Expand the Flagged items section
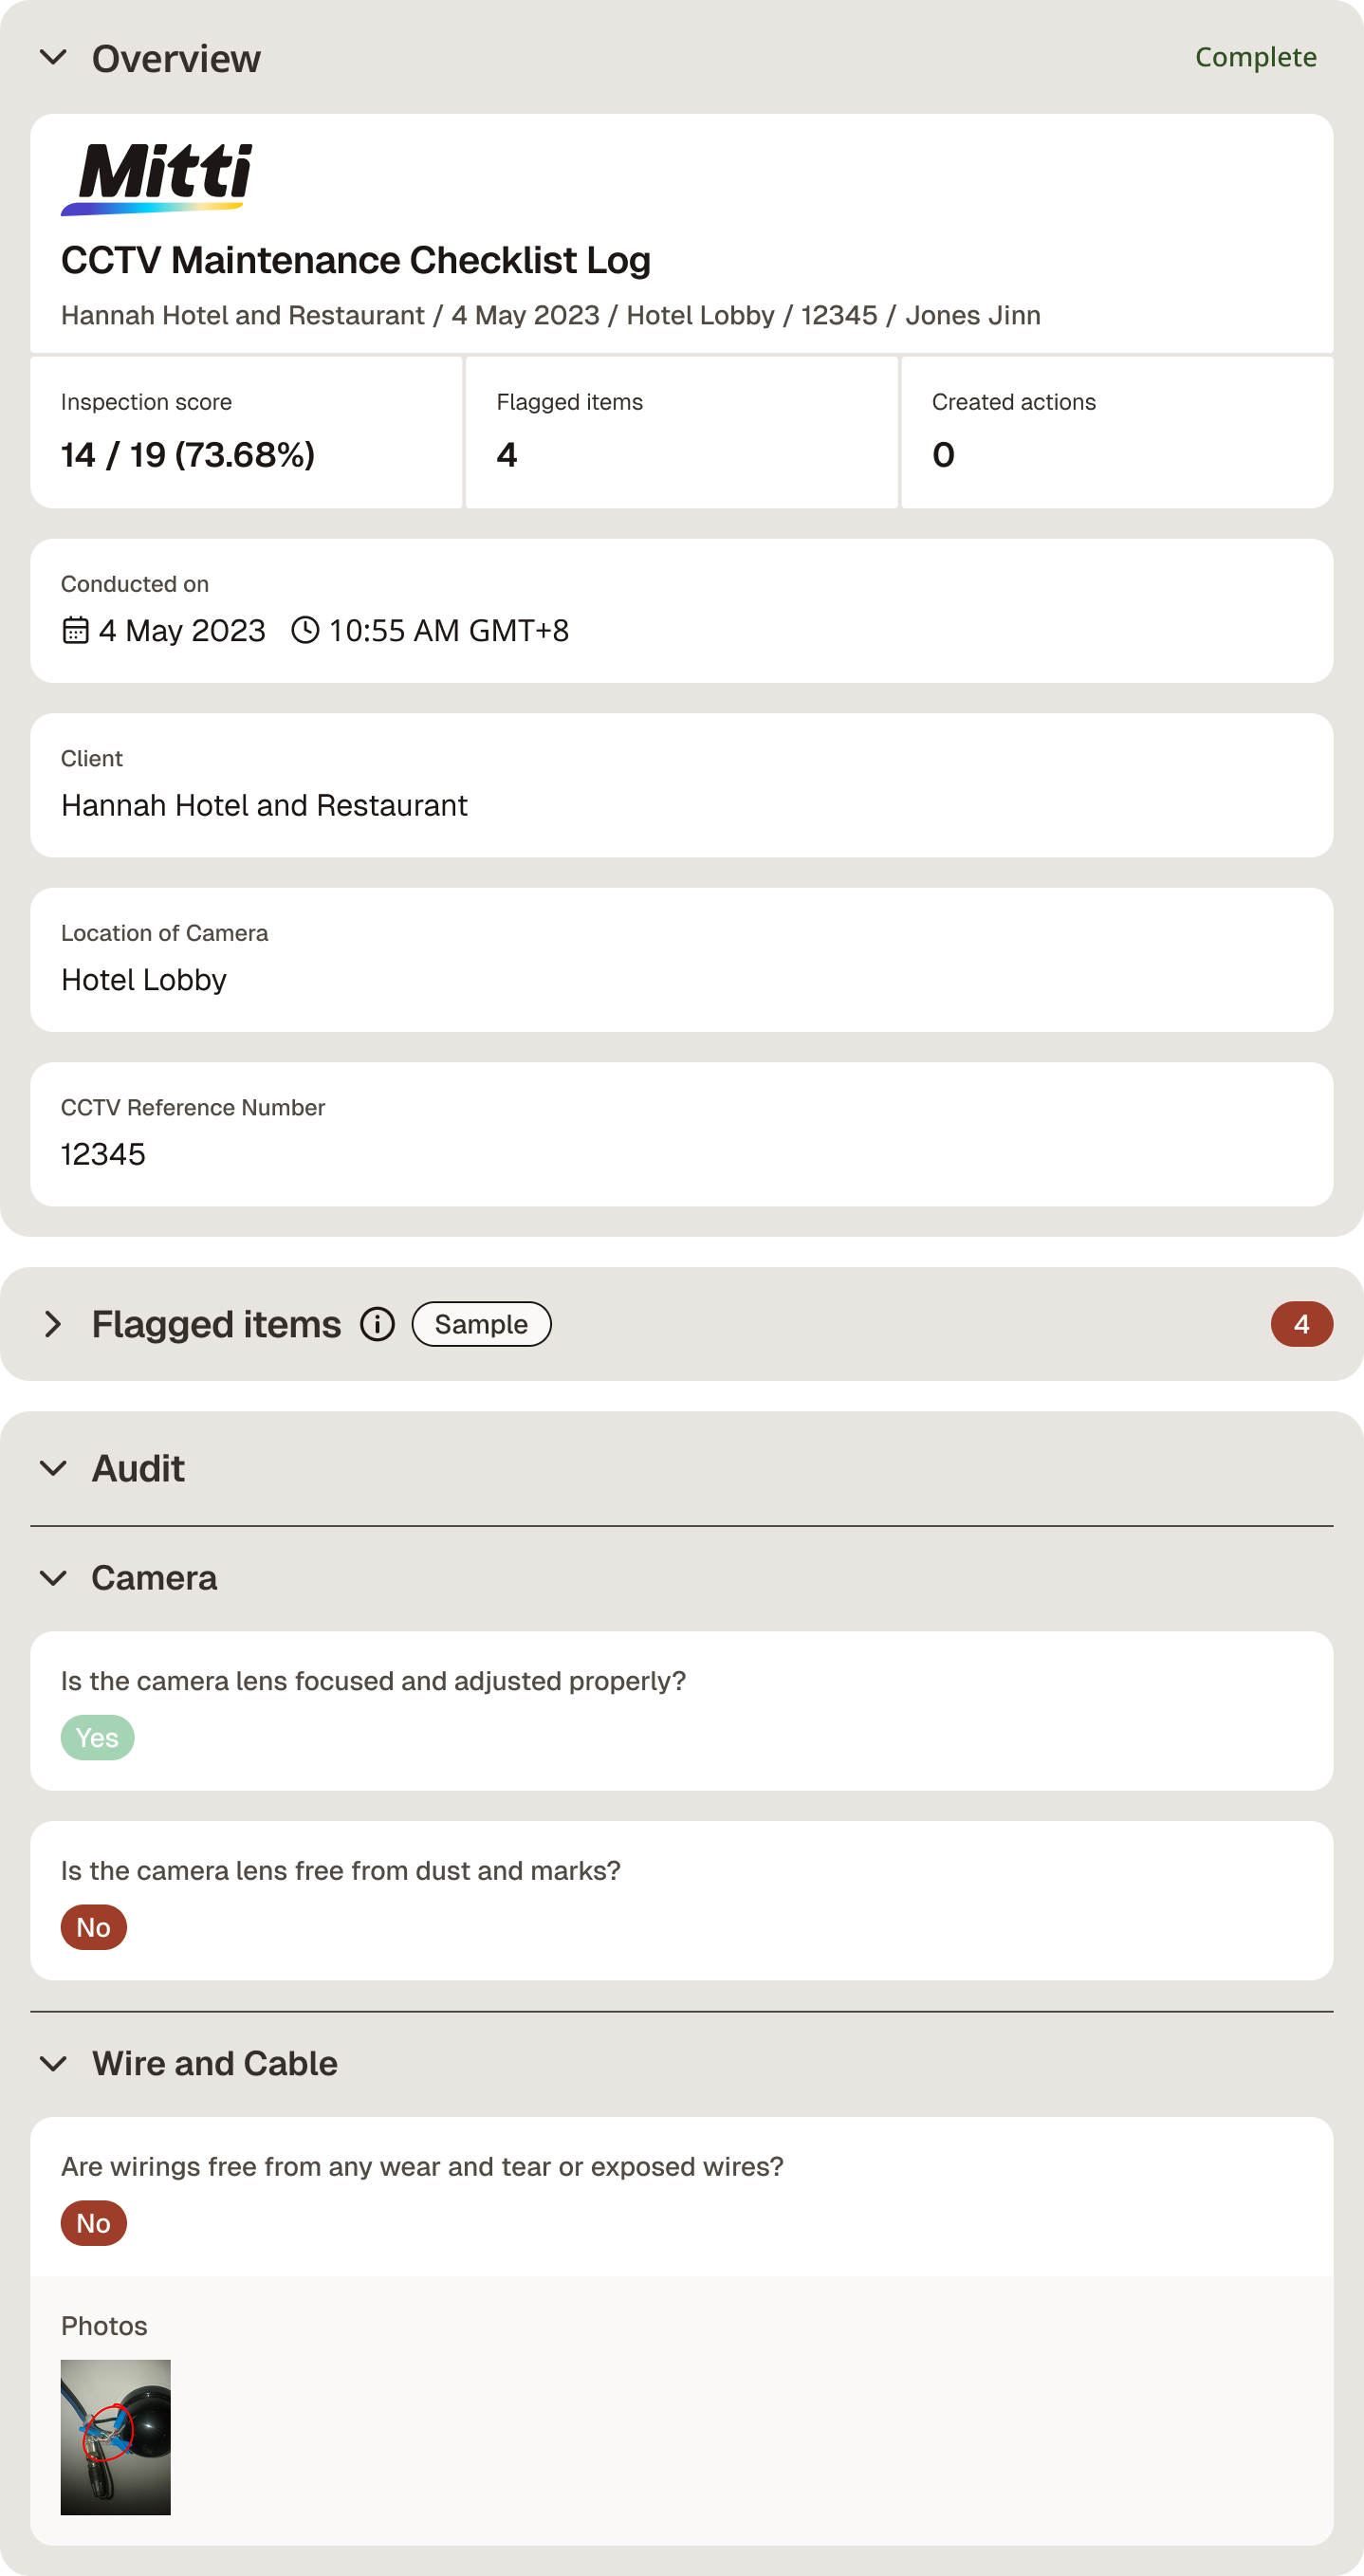 [x=53, y=1324]
